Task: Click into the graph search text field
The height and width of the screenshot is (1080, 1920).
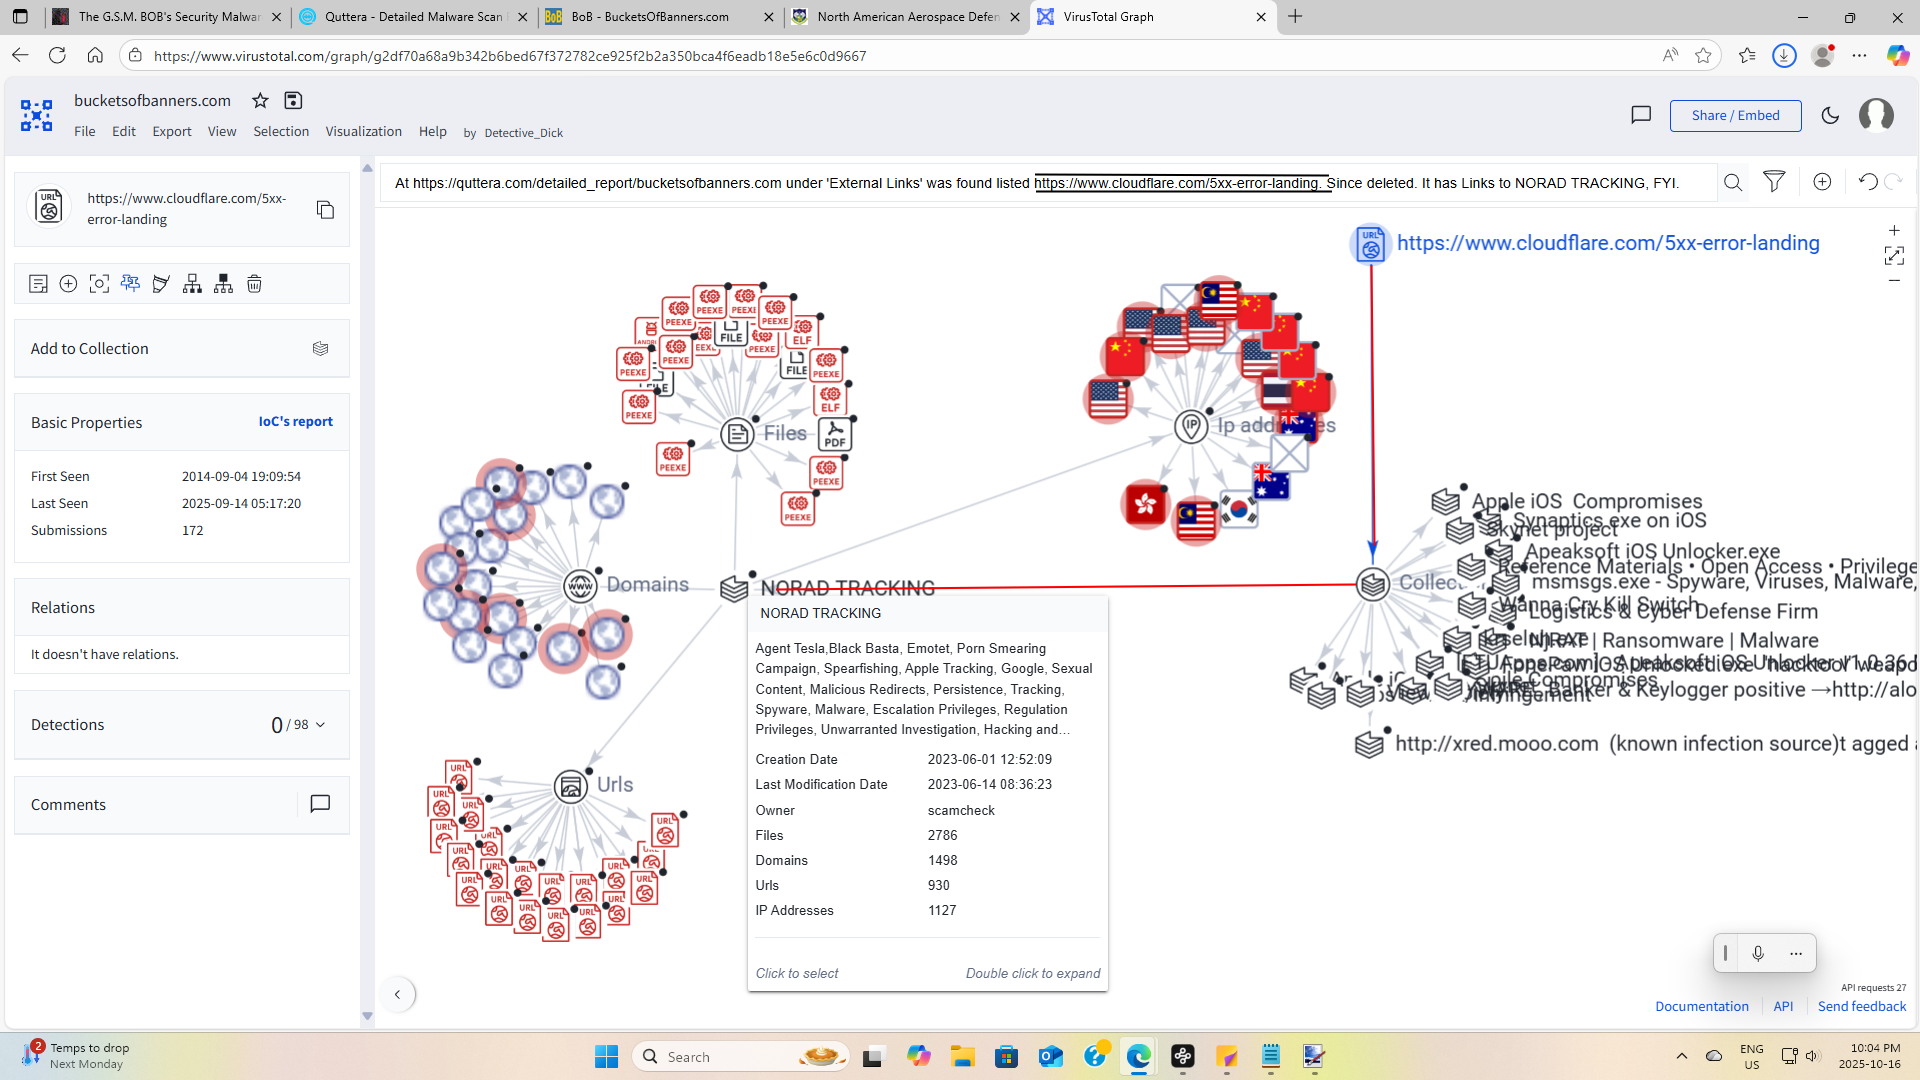Action: point(1050,183)
